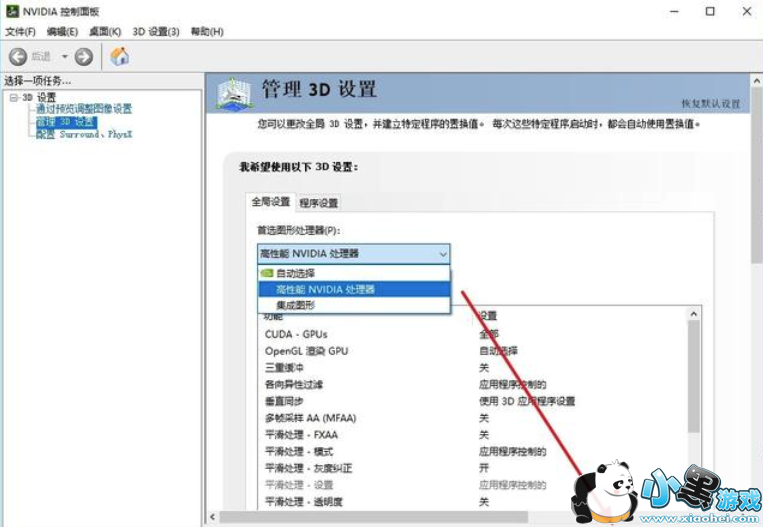Select the 垂直同步 setting row
Image resolution: width=763 pixels, height=527 pixels.
(472, 401)
